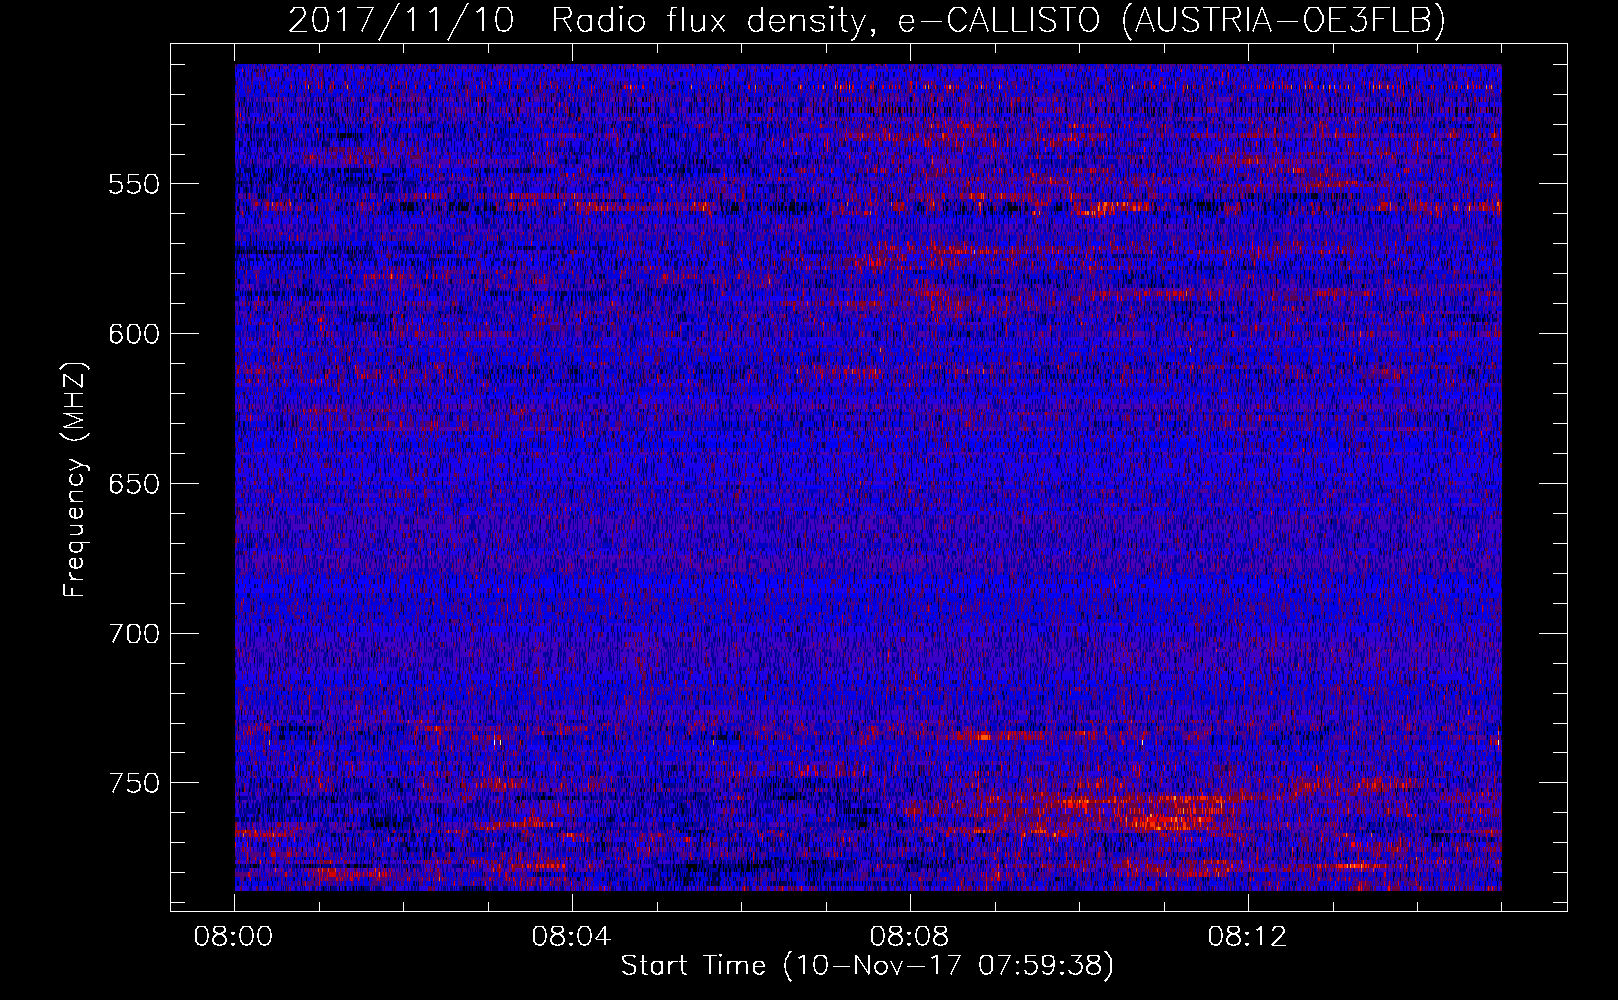
Task: Click the "Start Time (10-Nov-17 07:59:38)" label
Action: point(867,966)
